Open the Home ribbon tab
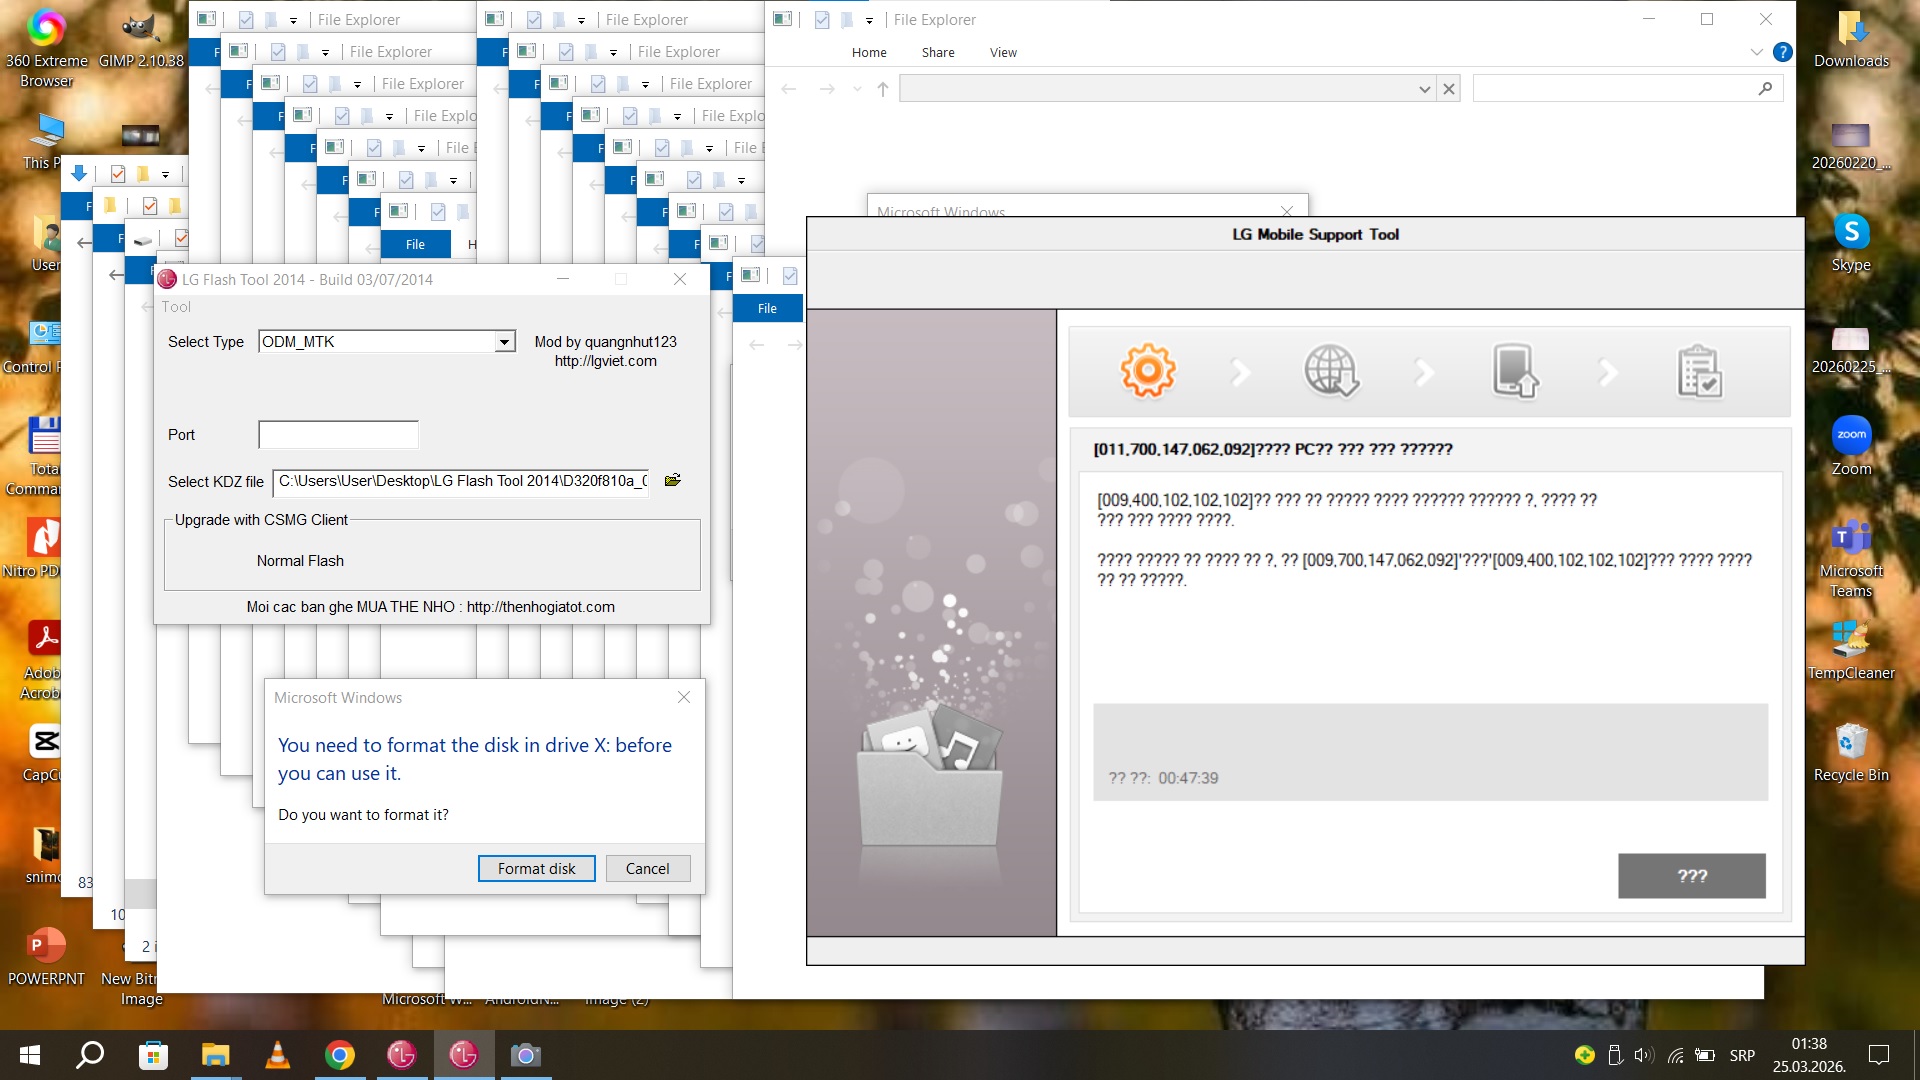The image size is (1920, 1080). click(x=868, y=52)
